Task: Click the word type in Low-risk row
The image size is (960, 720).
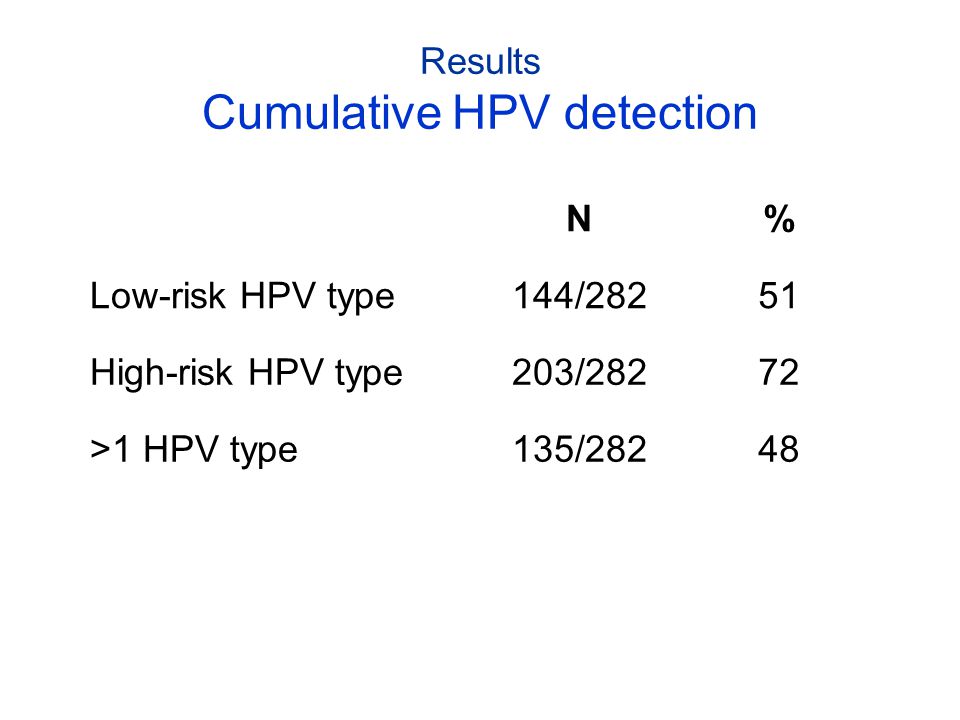Action: [x=361, y=300]
